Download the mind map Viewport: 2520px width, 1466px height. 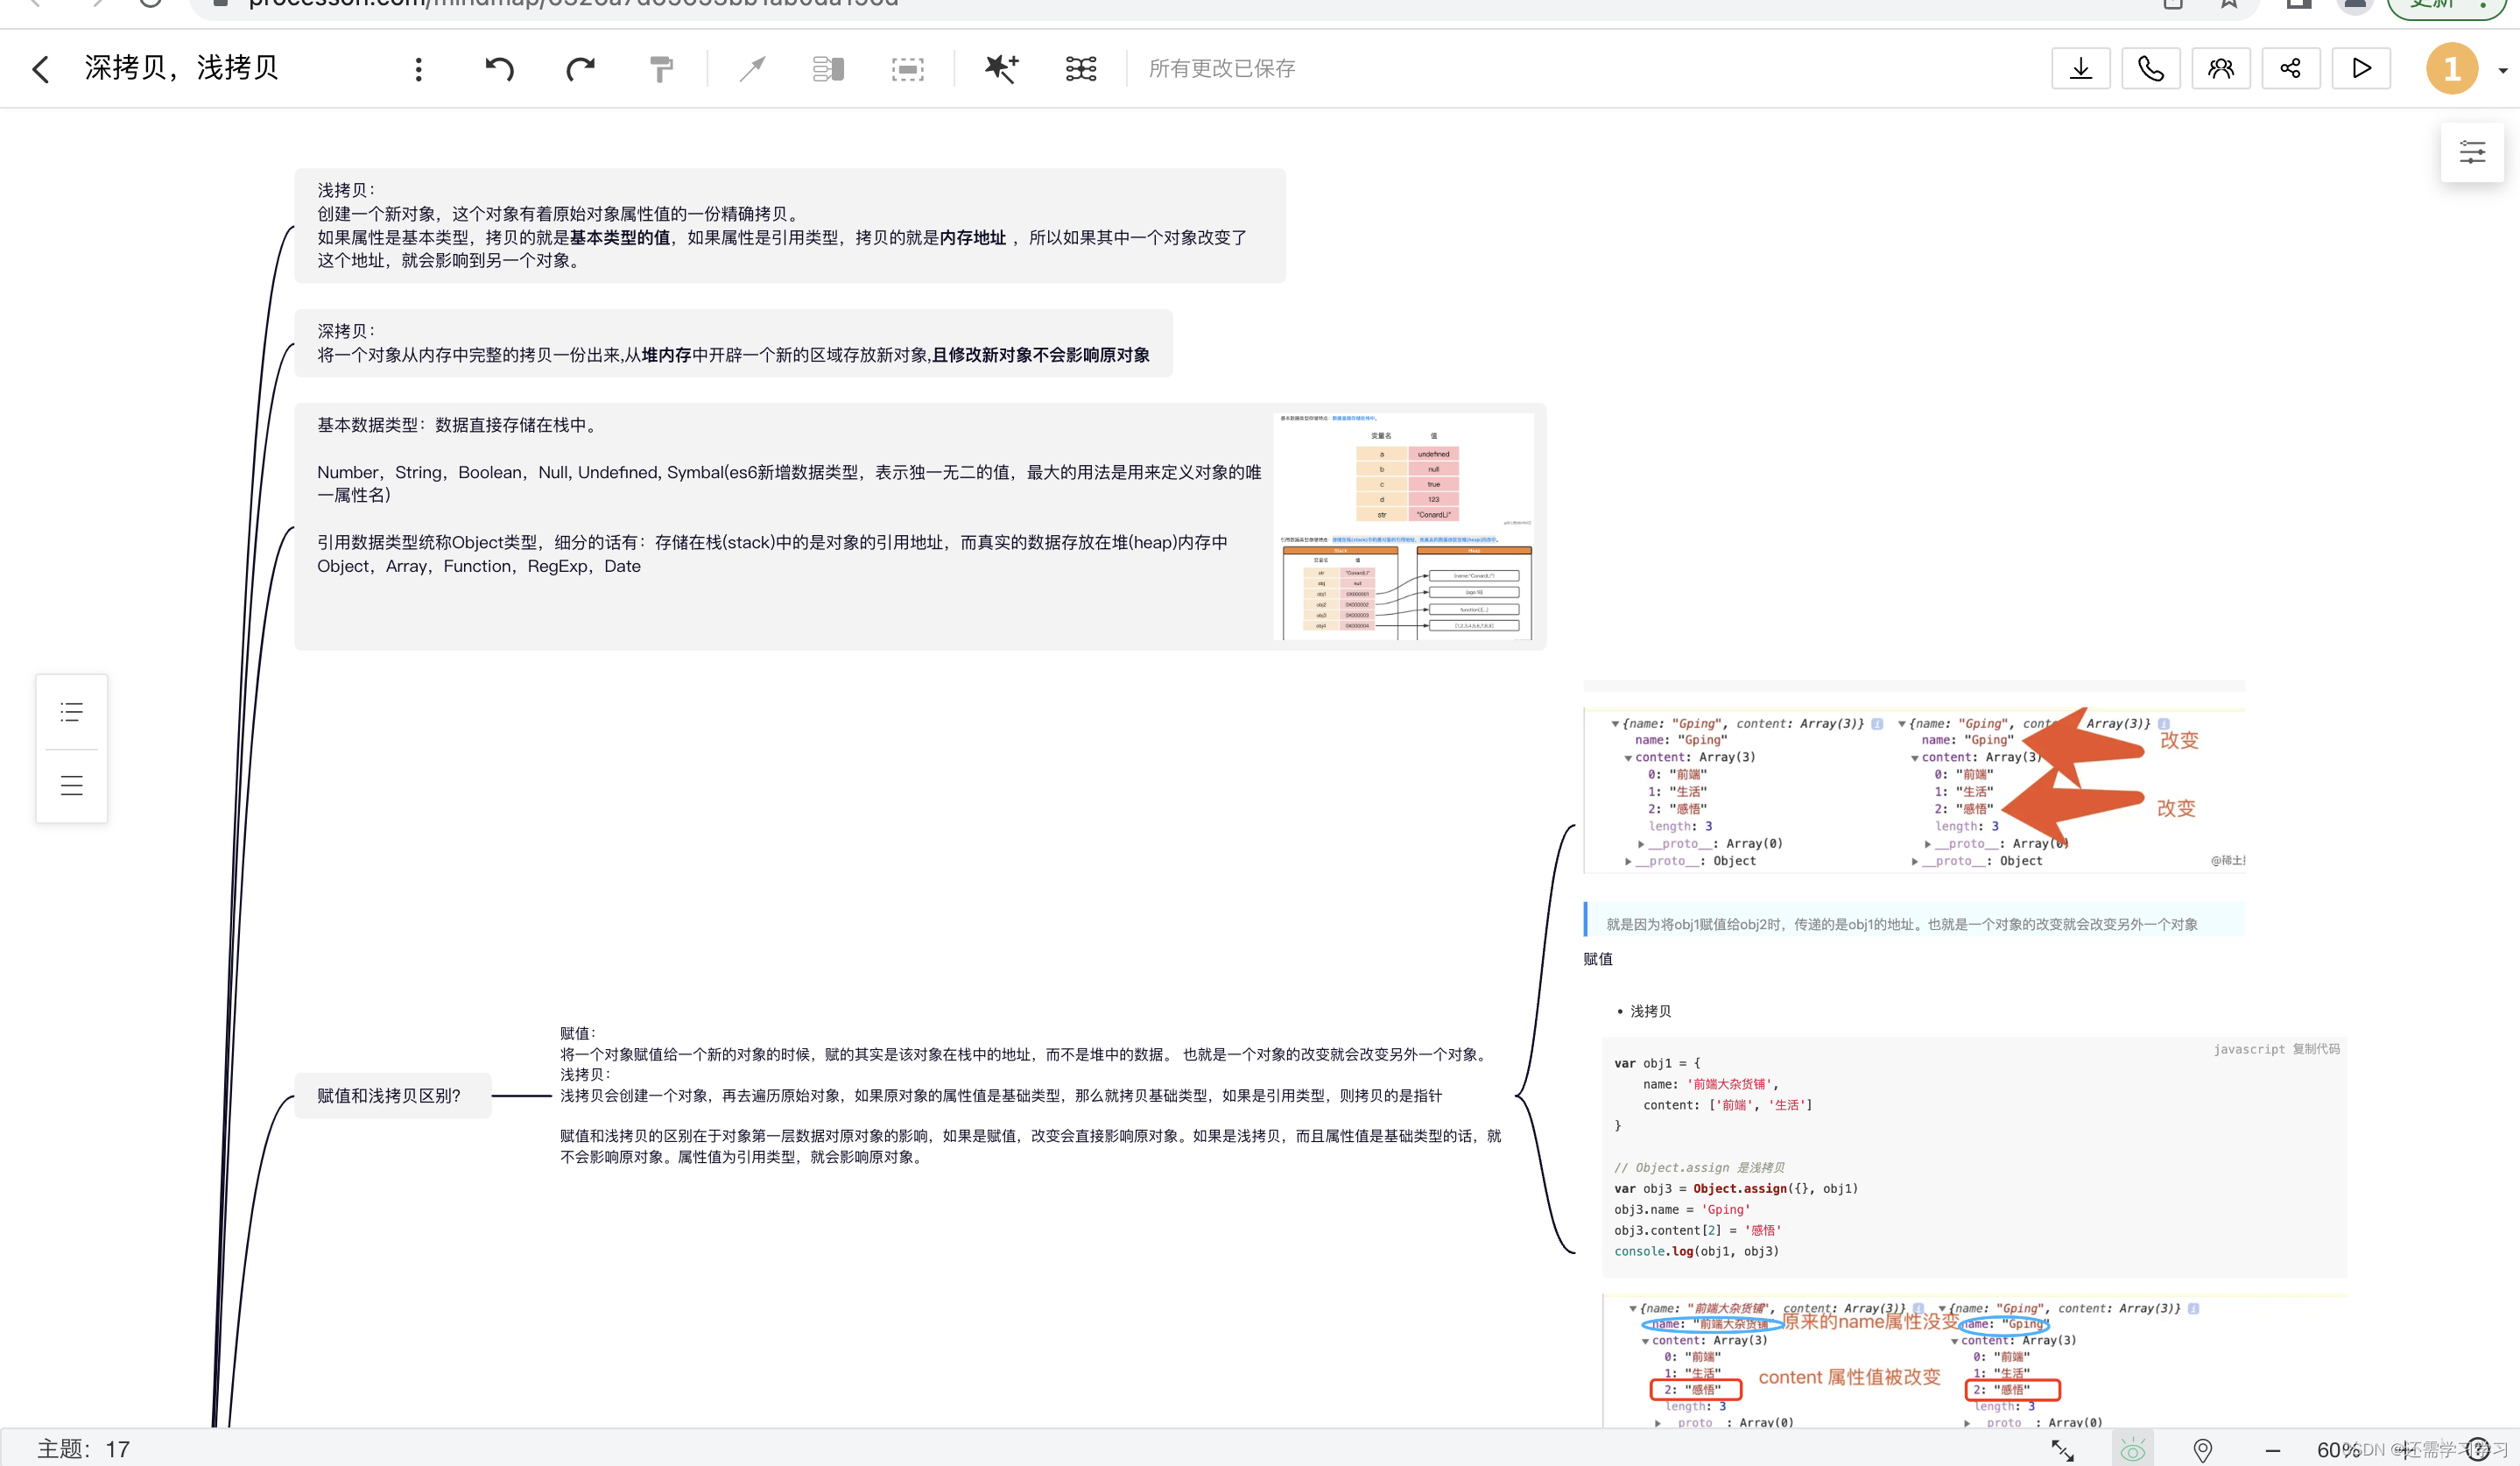pyautogui.click(x=2080, y=68)
